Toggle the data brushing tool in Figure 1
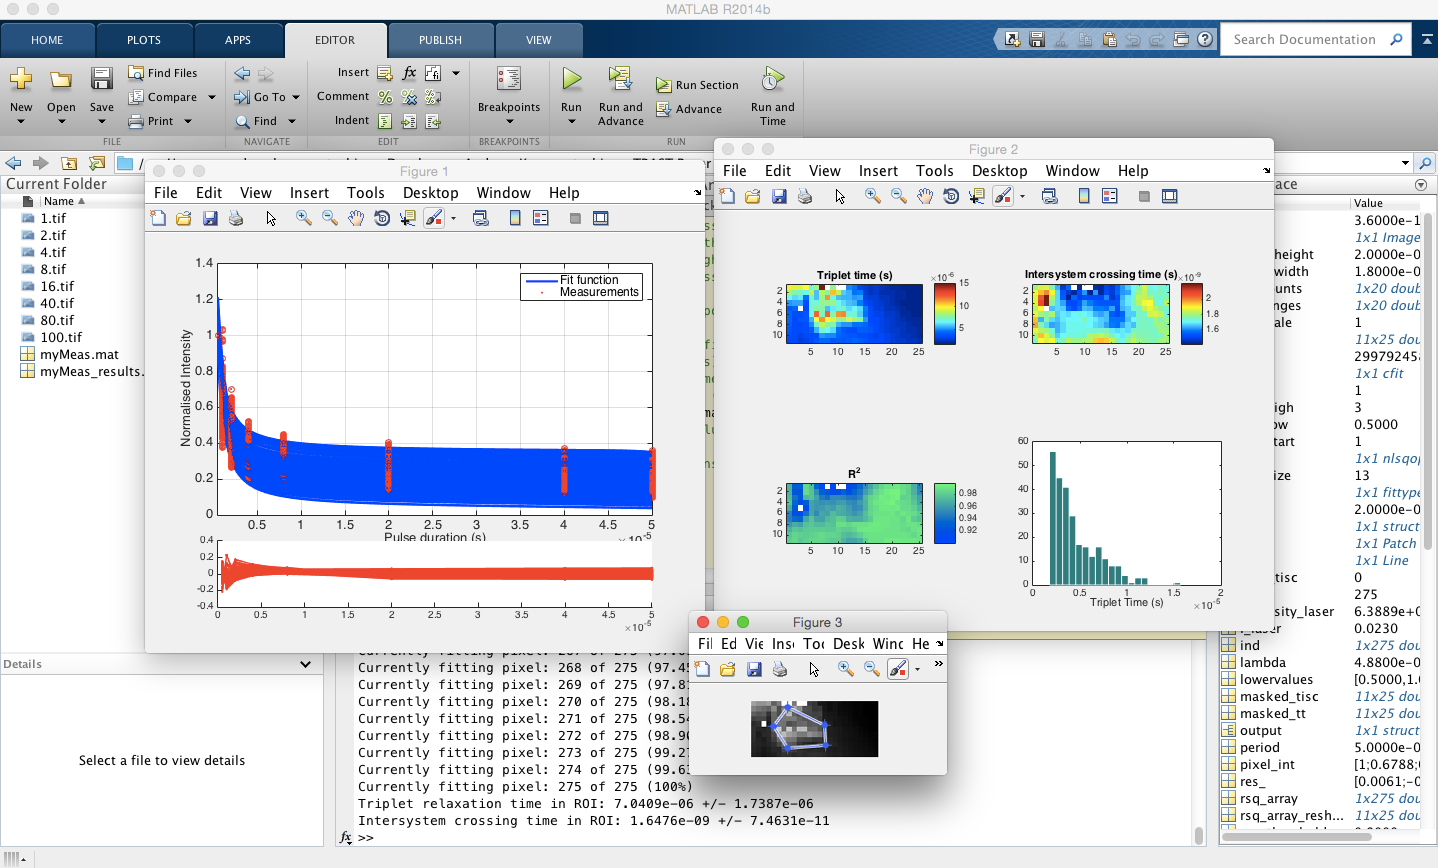The width and height of the screenshot is (1438, 868). click(432, 217)
